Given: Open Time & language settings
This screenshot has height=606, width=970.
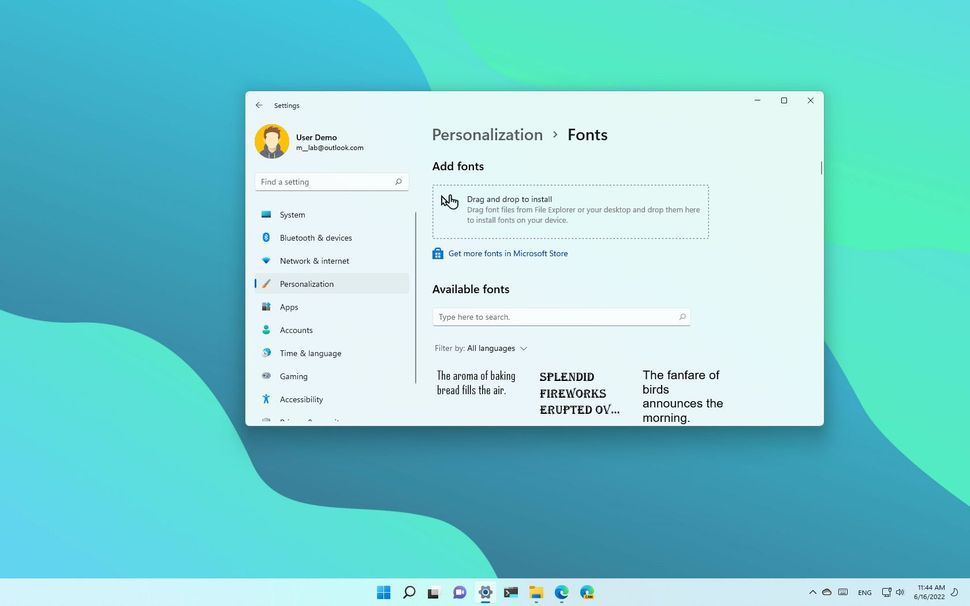Looking at the screenshot, I should [311, 353].
